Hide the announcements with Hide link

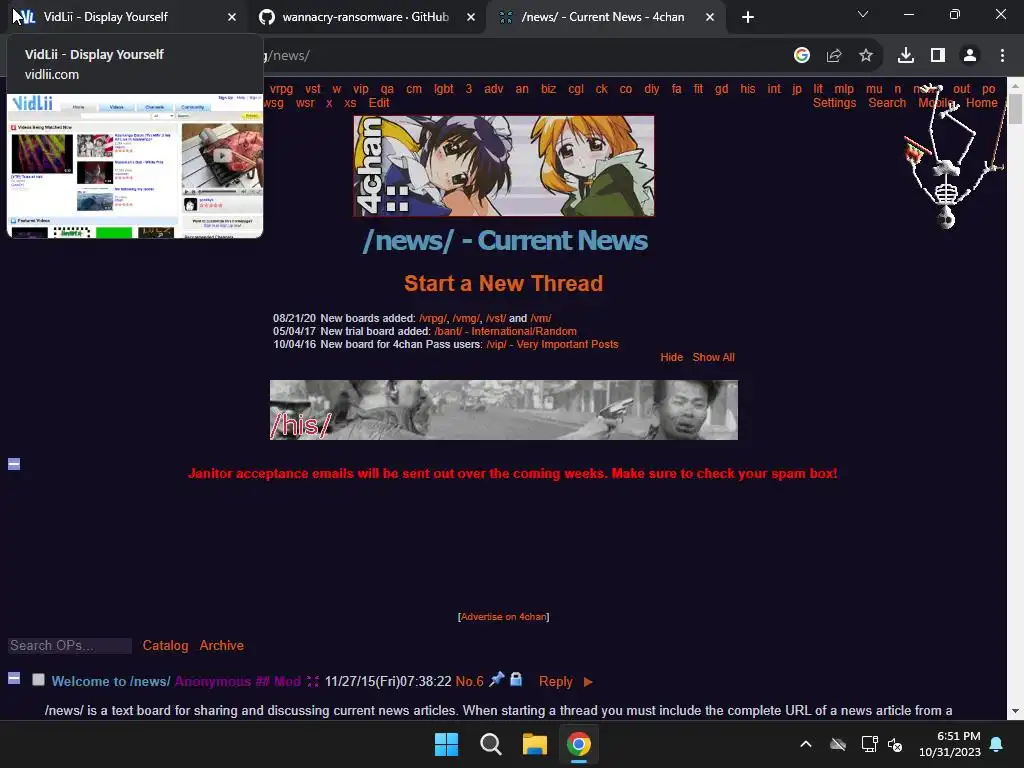pos(671,357)
